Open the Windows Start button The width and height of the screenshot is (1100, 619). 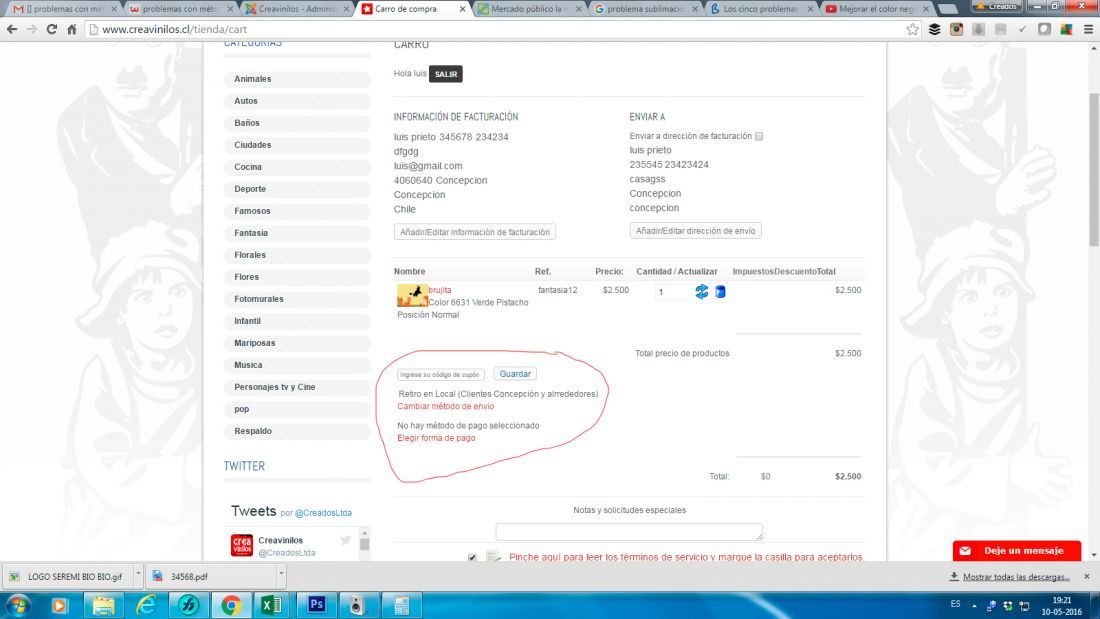click(17, 605)
